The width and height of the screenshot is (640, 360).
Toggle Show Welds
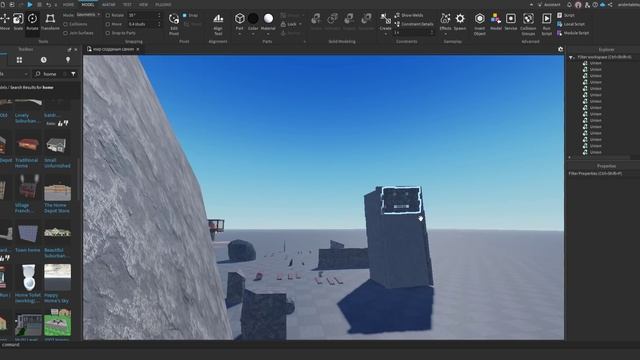[x=409, y=15]
